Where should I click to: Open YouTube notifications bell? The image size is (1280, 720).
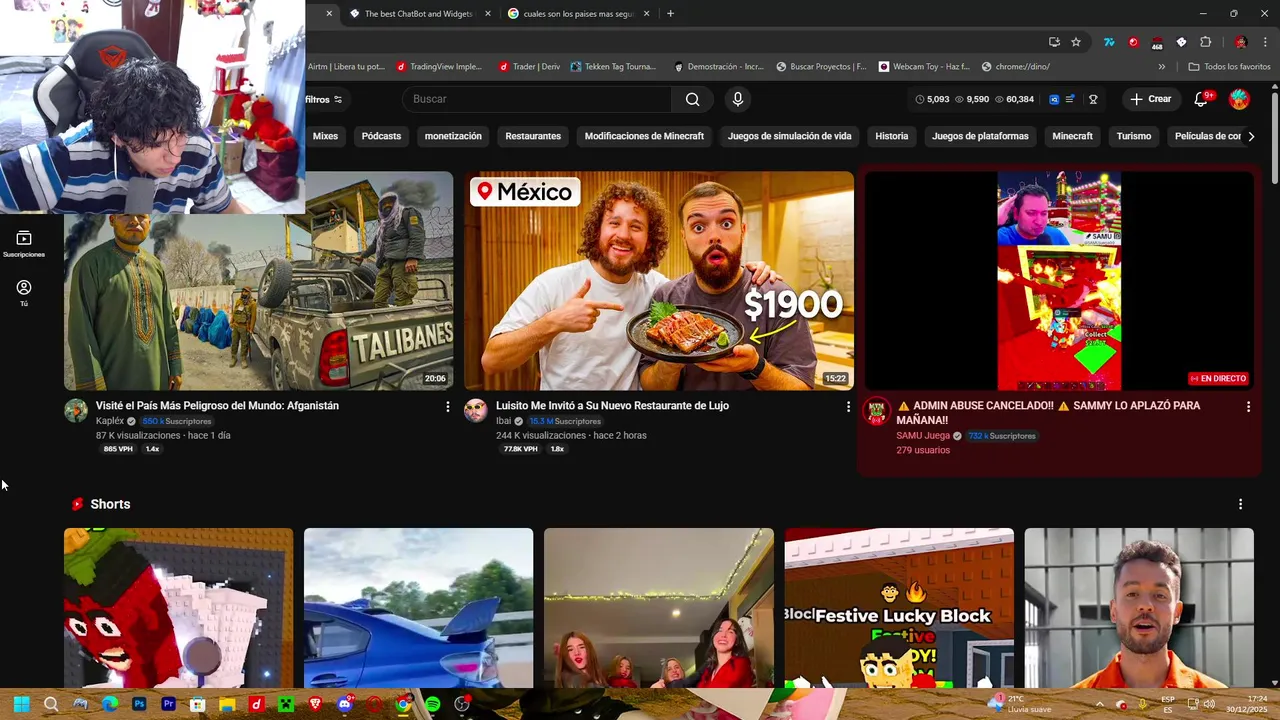click(x=1202, y=99)
